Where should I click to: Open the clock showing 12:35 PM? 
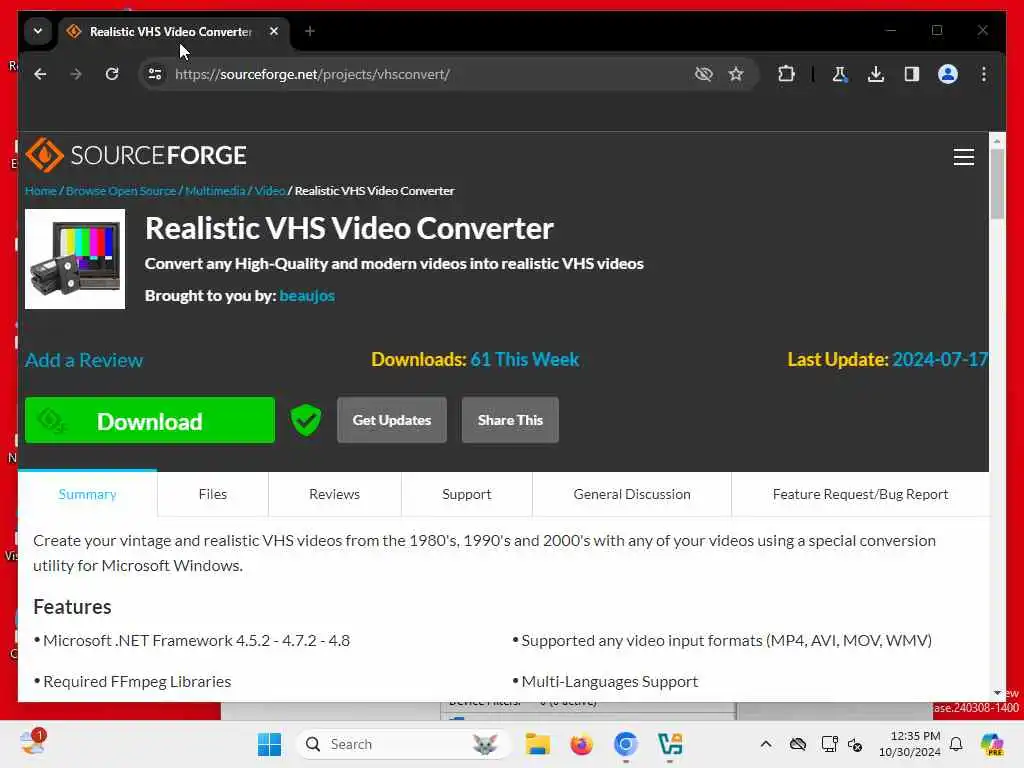pos(909,744)
